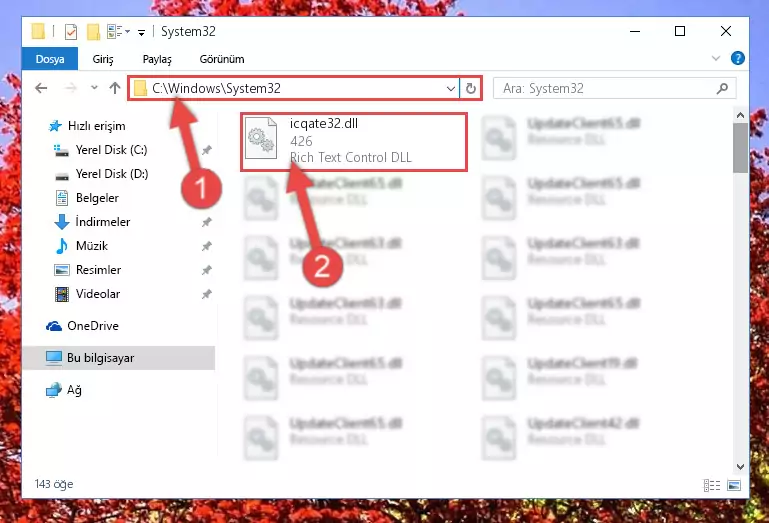This screenshot has width=769, height=523.
Task: Select Ağ in navigation pane
Action: click(64, 390)
